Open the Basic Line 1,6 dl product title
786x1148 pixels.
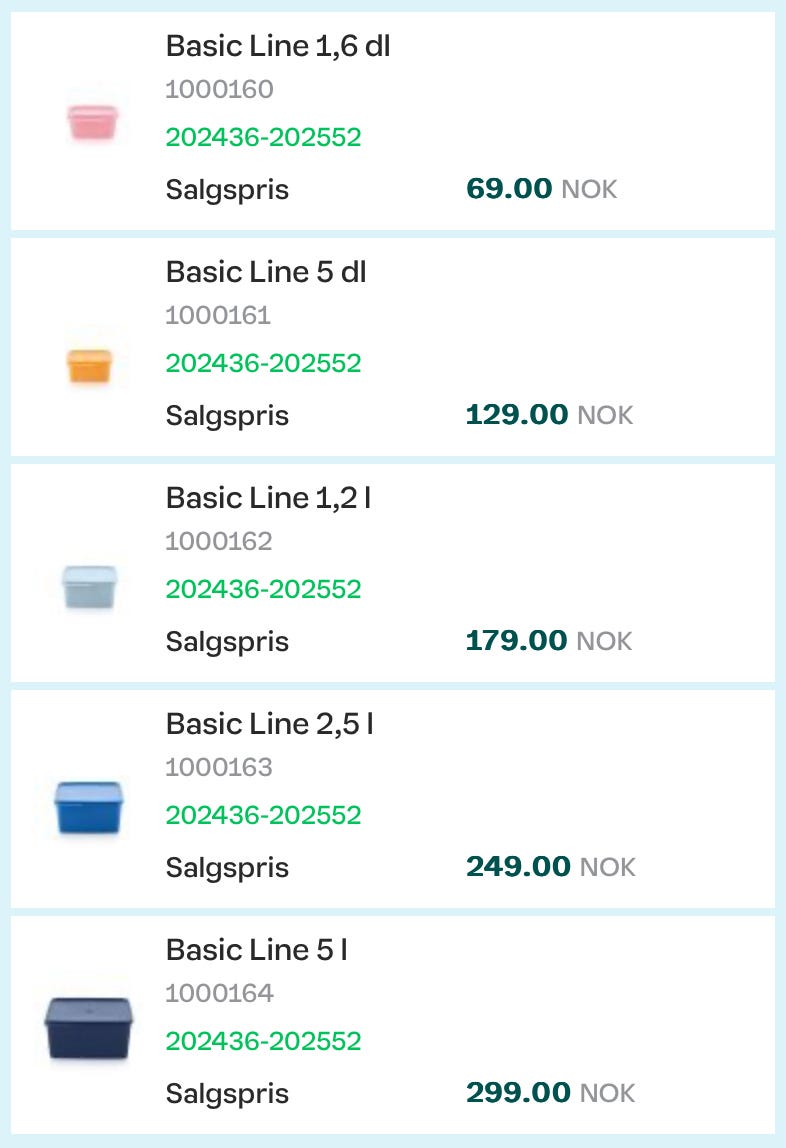pos(277,46)
